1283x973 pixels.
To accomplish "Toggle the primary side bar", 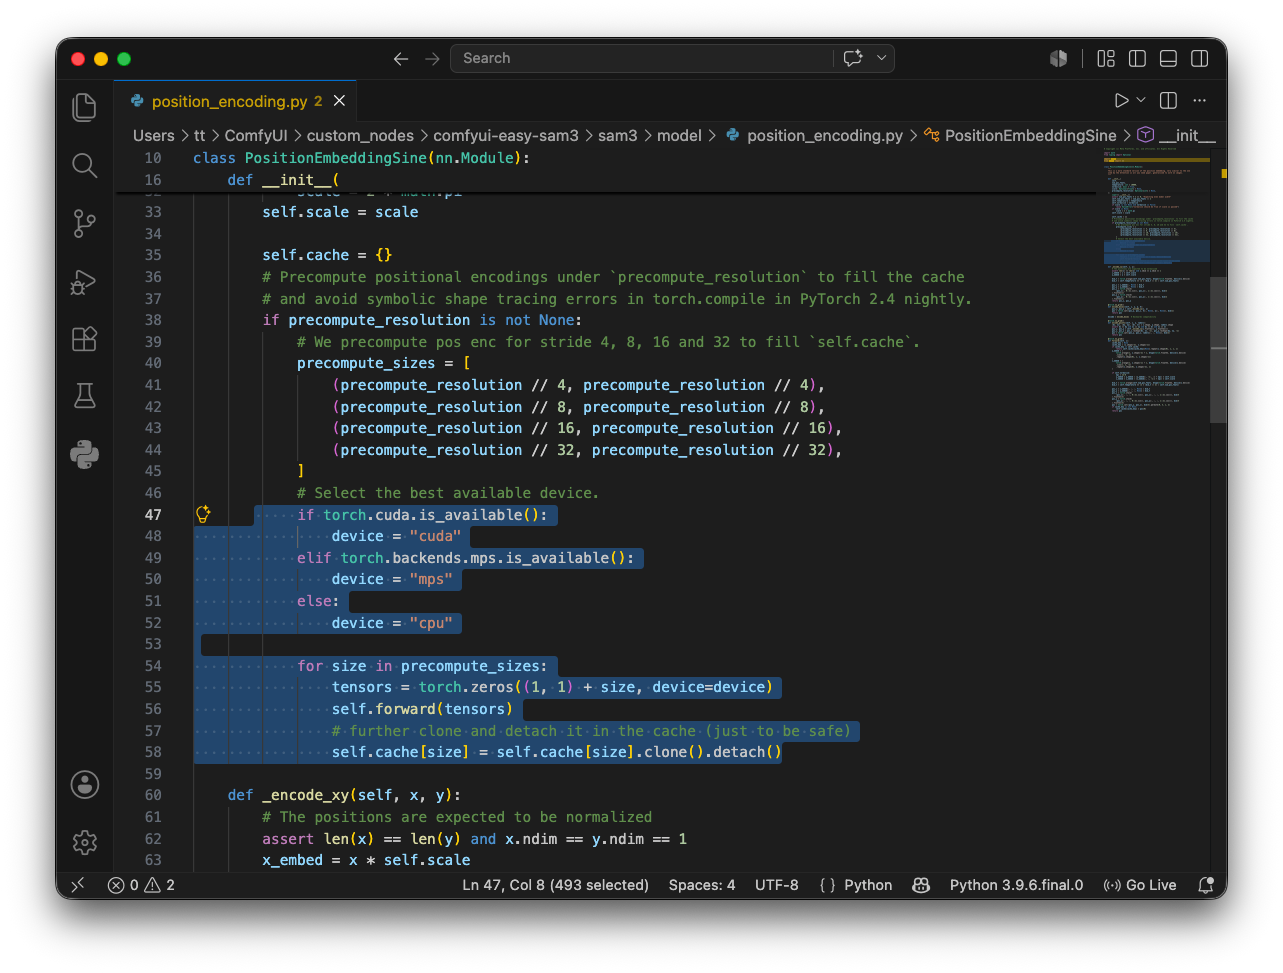I will point(1137,59).
